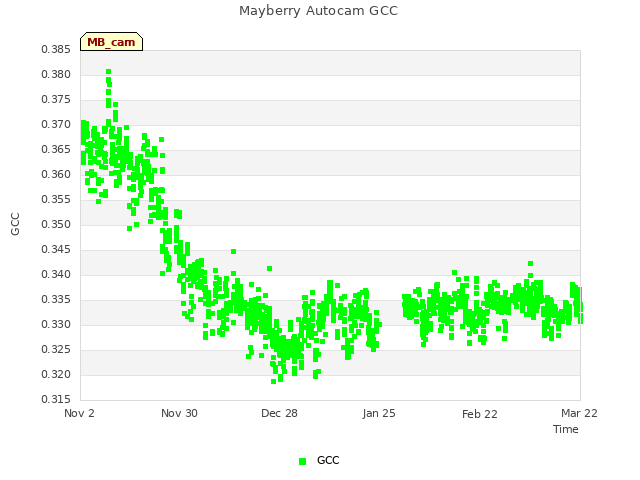
Task: Click the 0.340 y-axis value
Action: 56,274
